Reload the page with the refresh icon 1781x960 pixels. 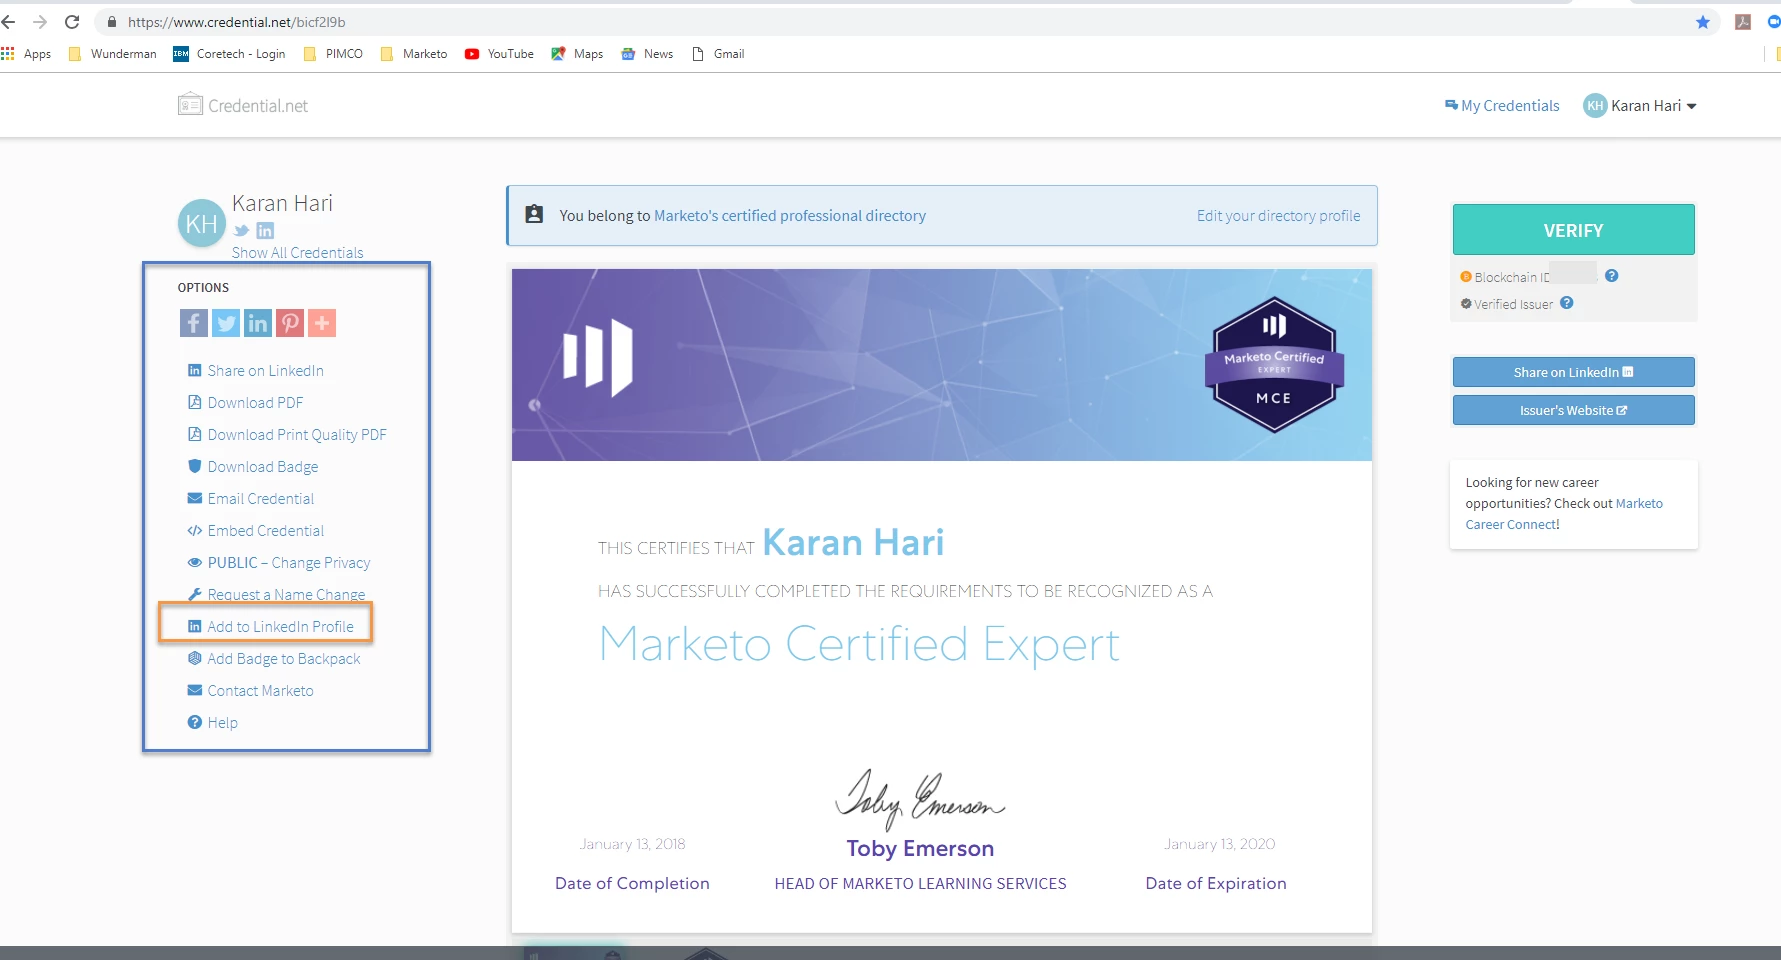tap(72, 22)
